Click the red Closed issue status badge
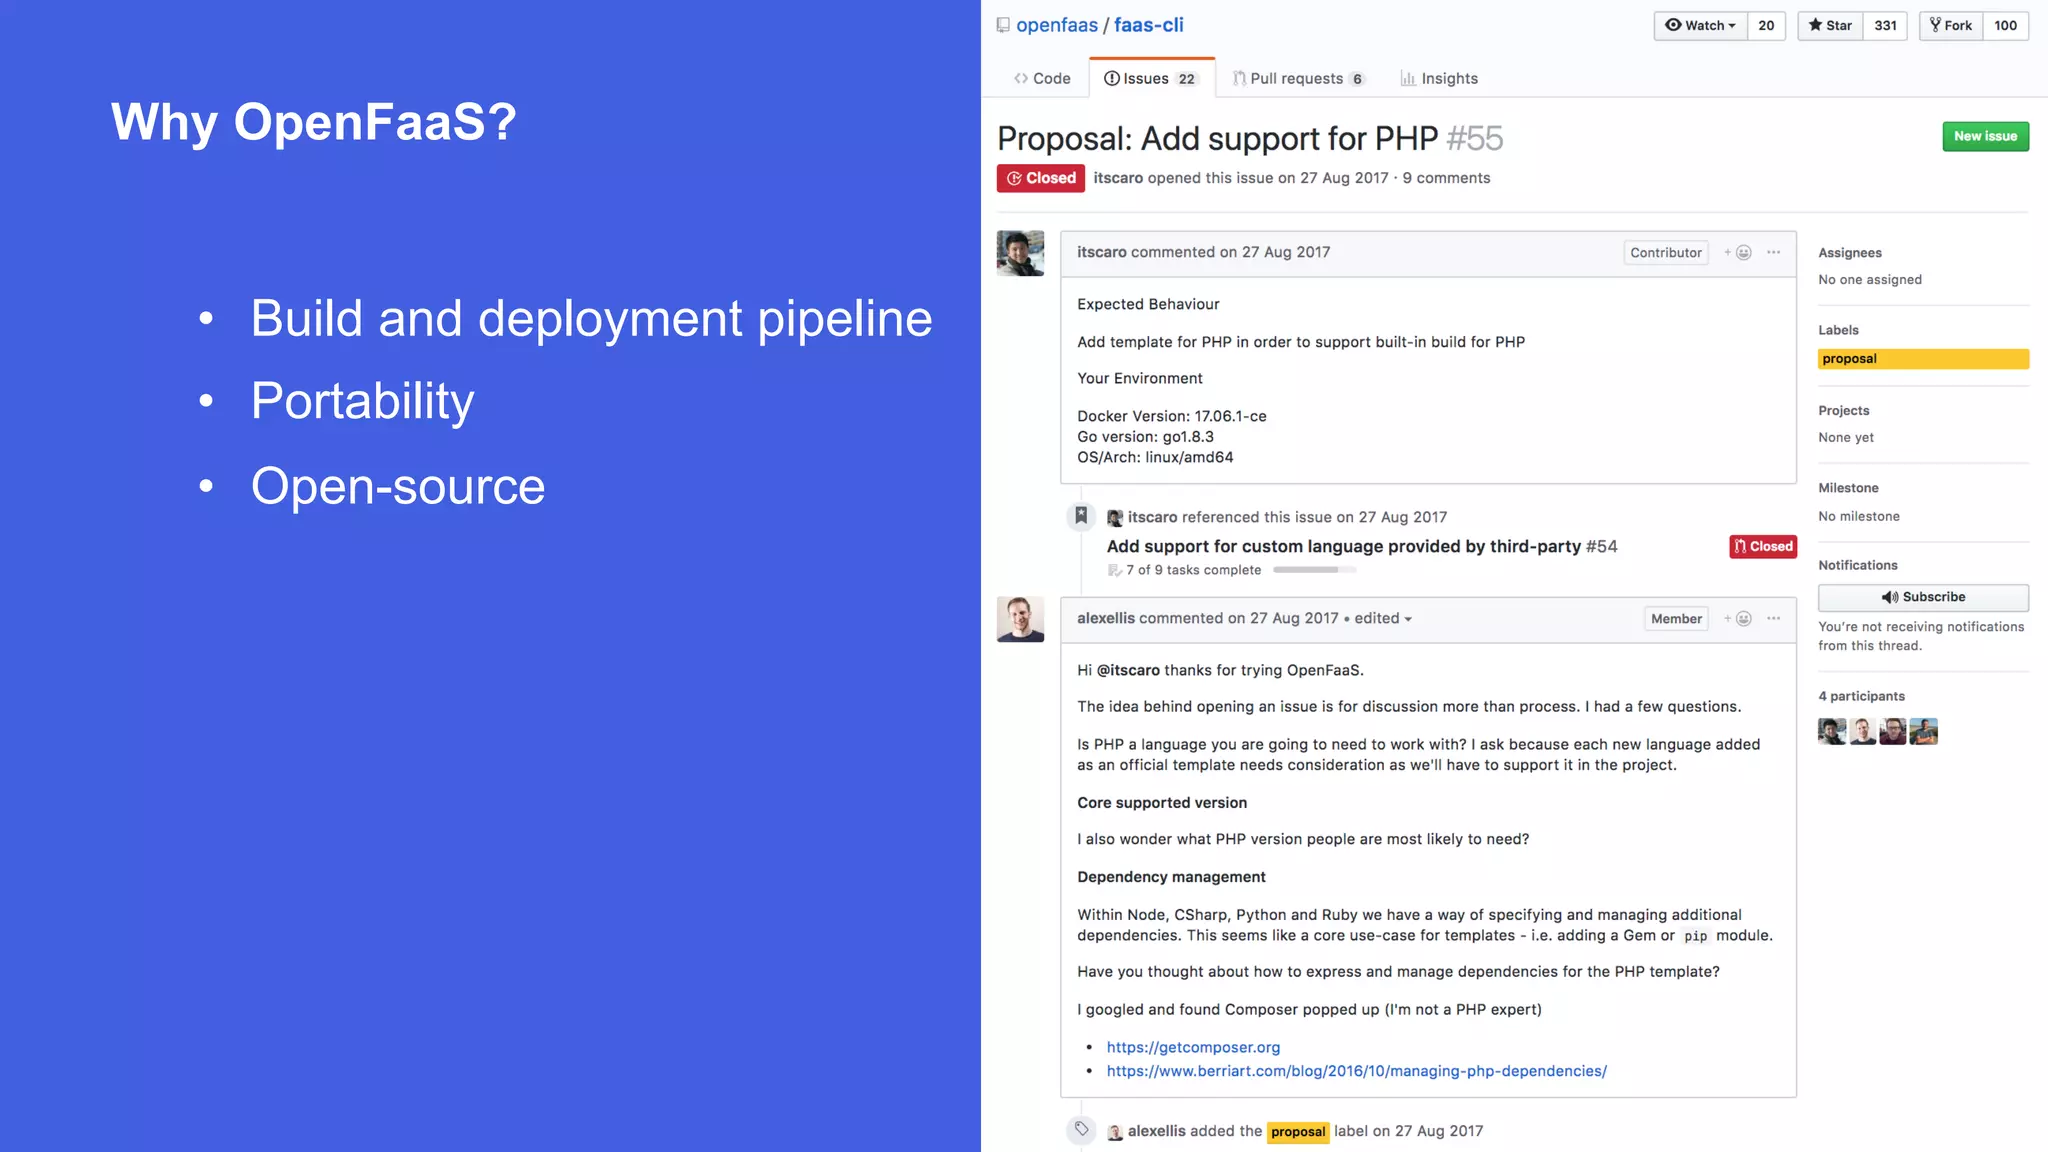2048x1152 pixels. coord(1040,178)
